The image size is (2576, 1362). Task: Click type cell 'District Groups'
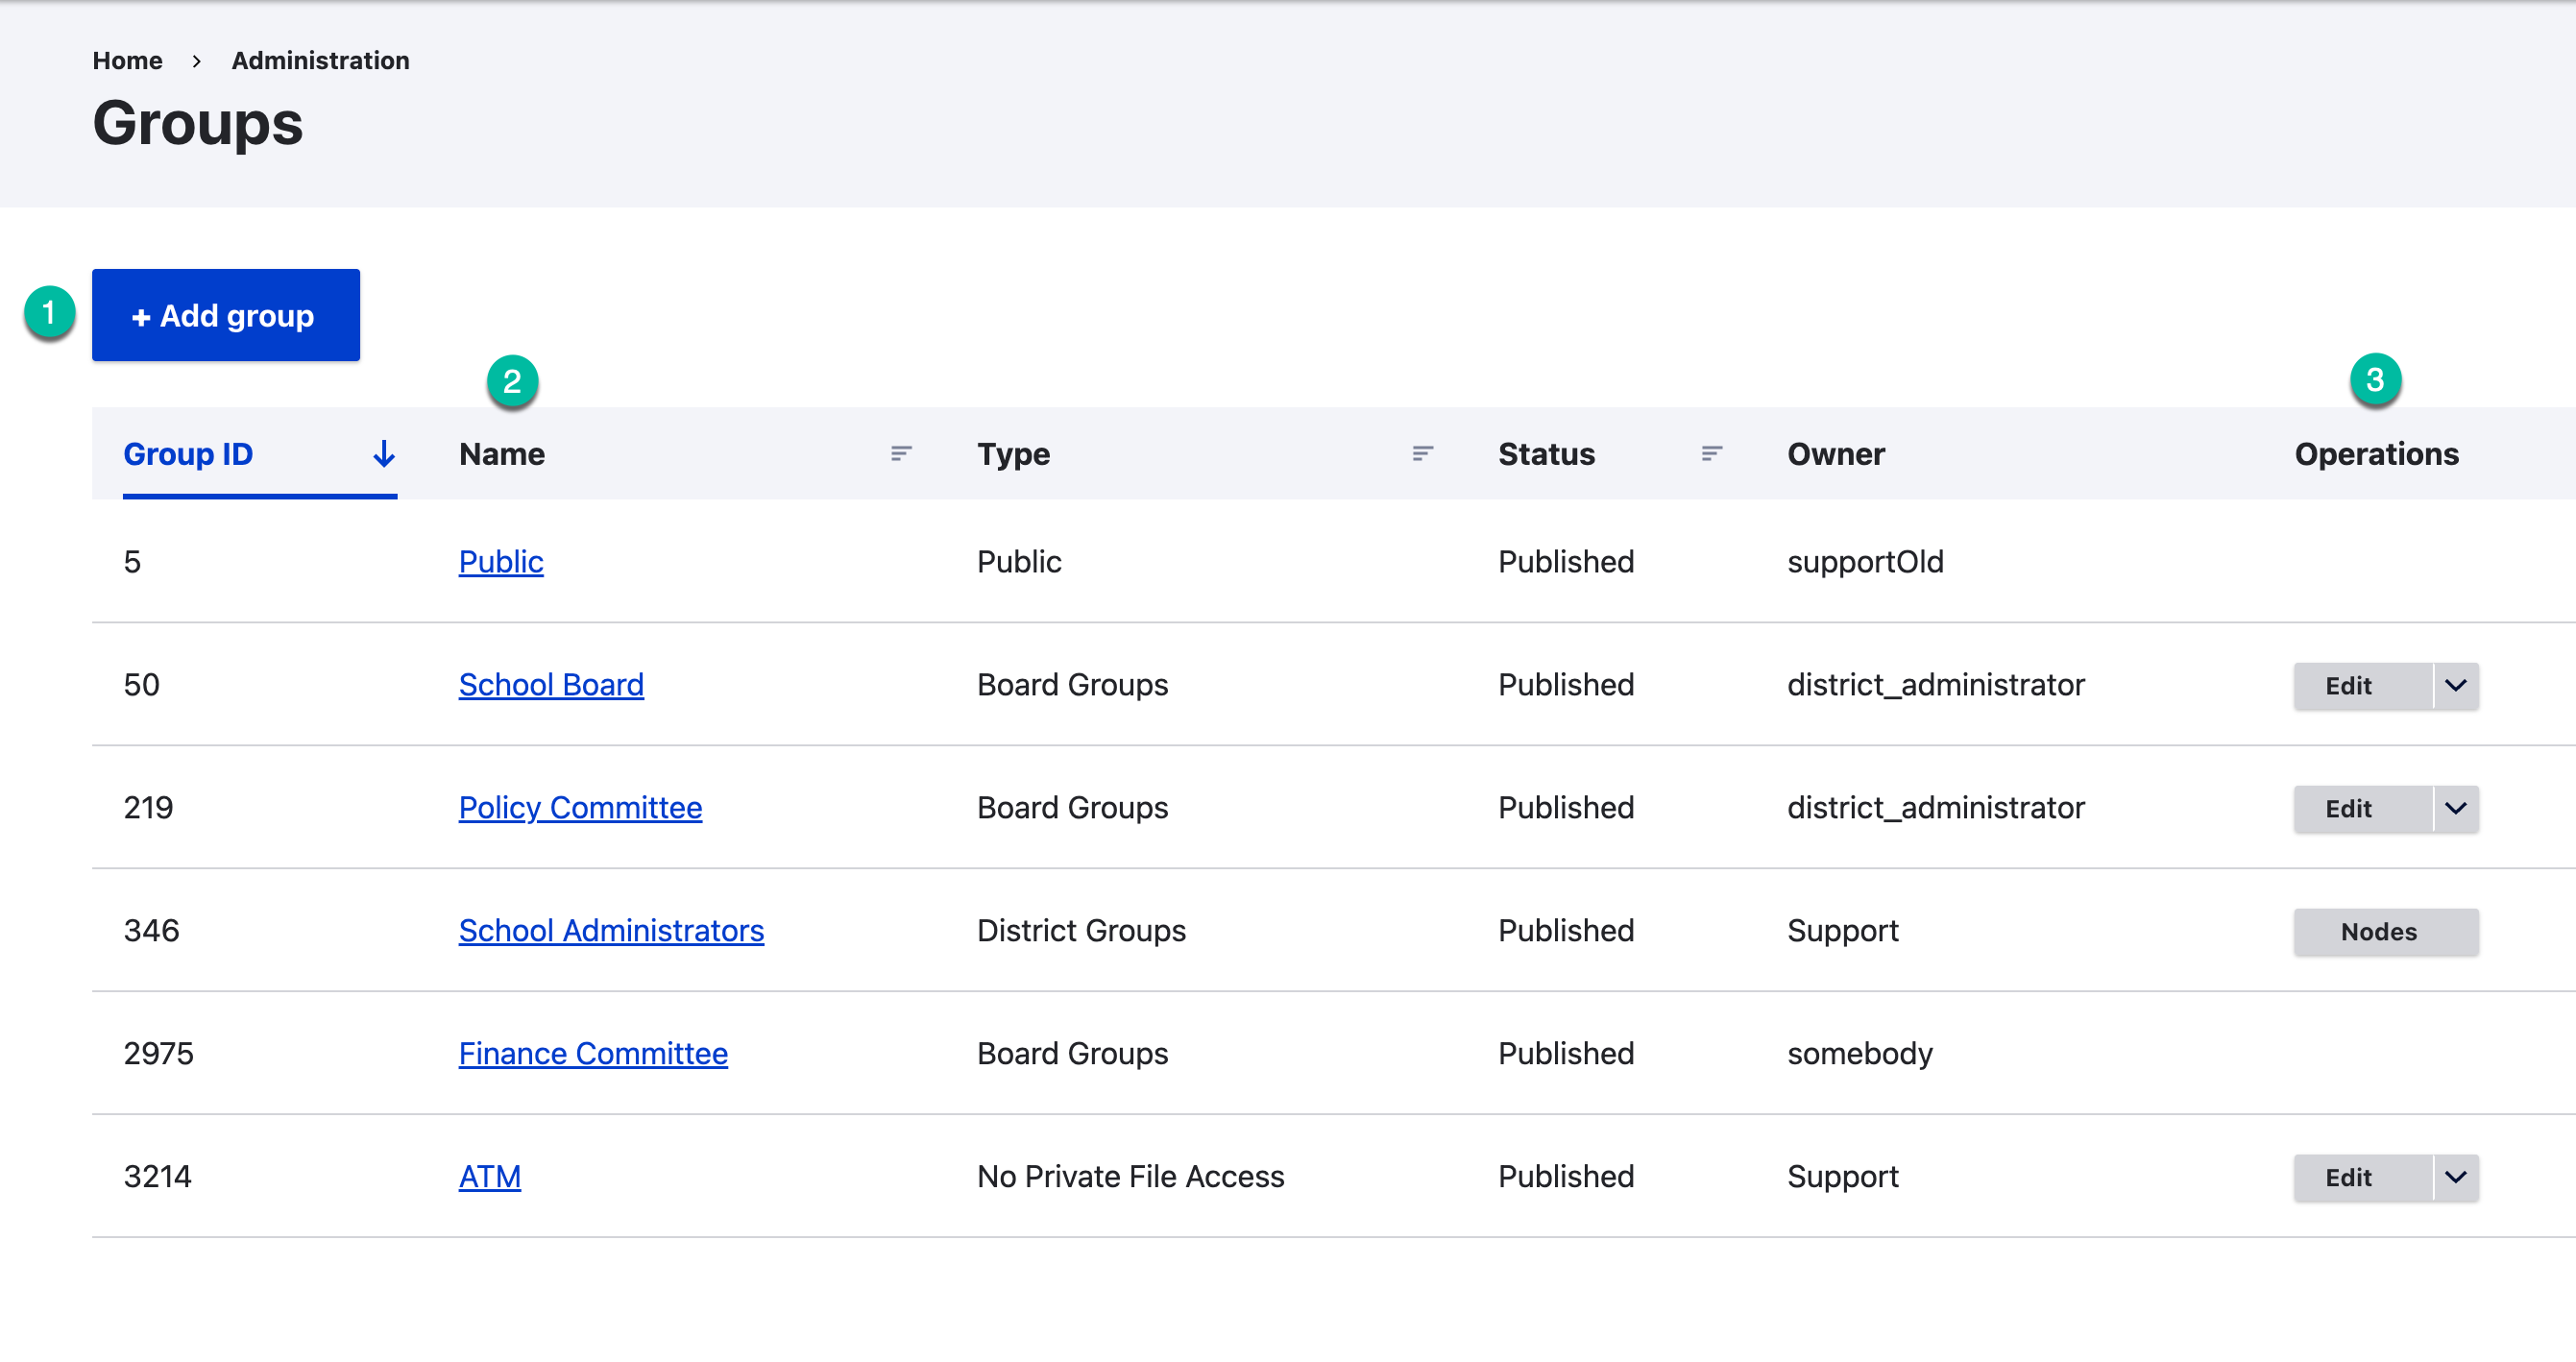(x=1081, y=930)
